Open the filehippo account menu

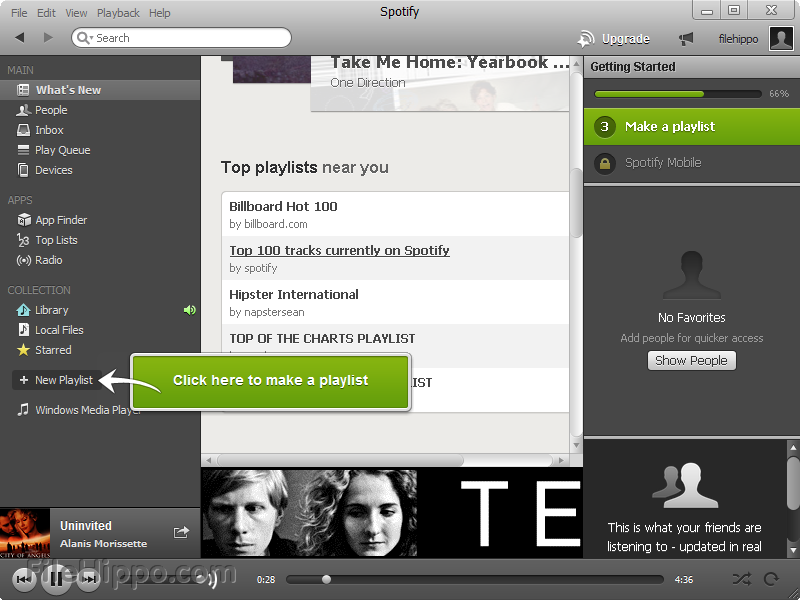pyautogui.click(x=738, y=39)
